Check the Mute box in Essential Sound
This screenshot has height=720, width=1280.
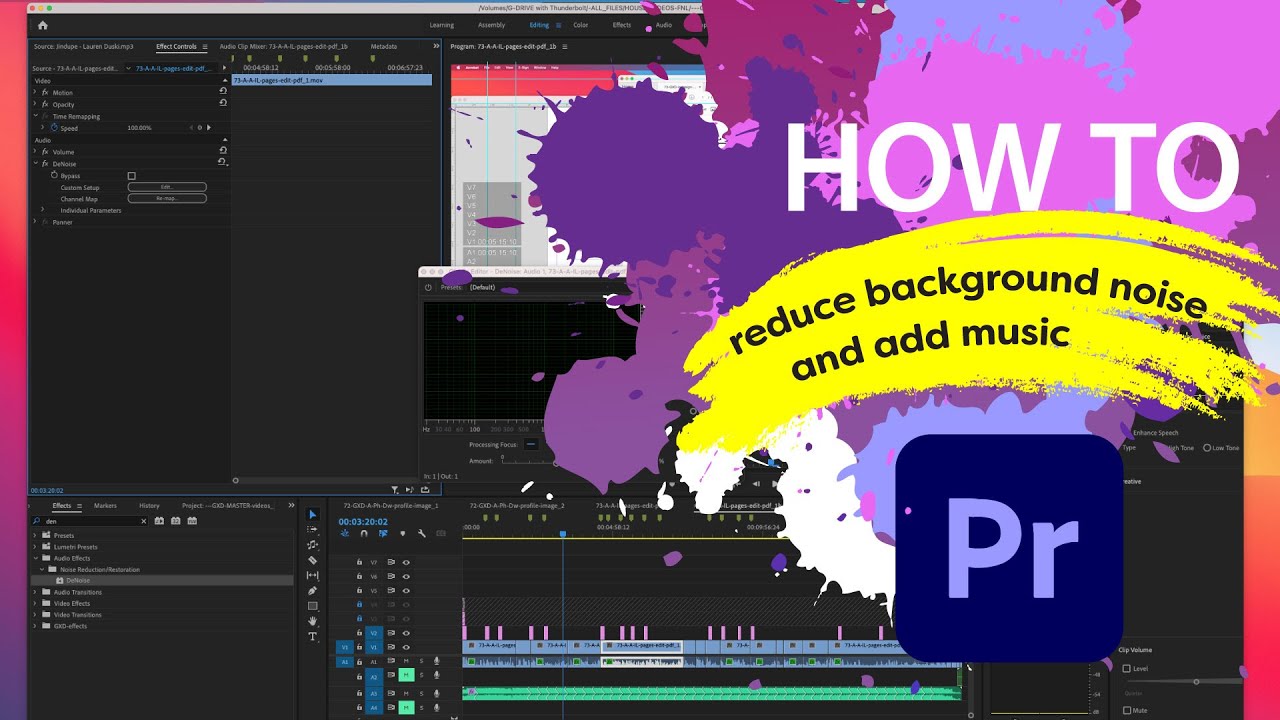tap(1127, 710)
